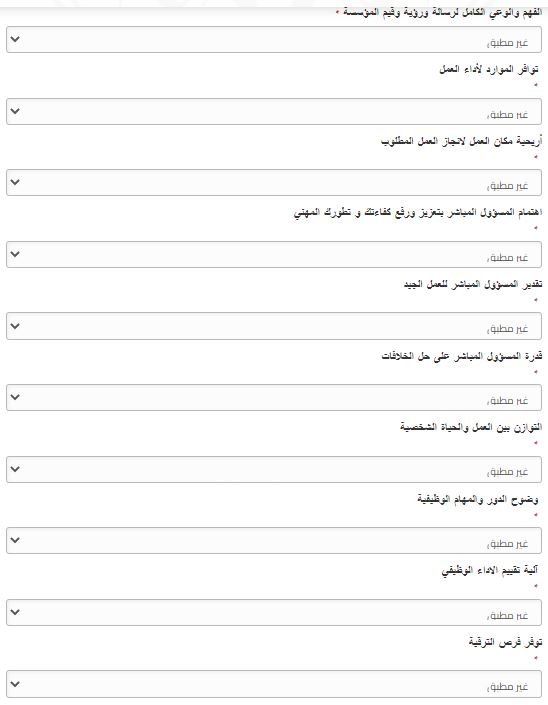Image resolution: width=548 pixels, height=705 pixels.
Task: Expand the 'التوازن بين العمل والحياة الشخصية' dropdown
Action: (x=274, y=469)
